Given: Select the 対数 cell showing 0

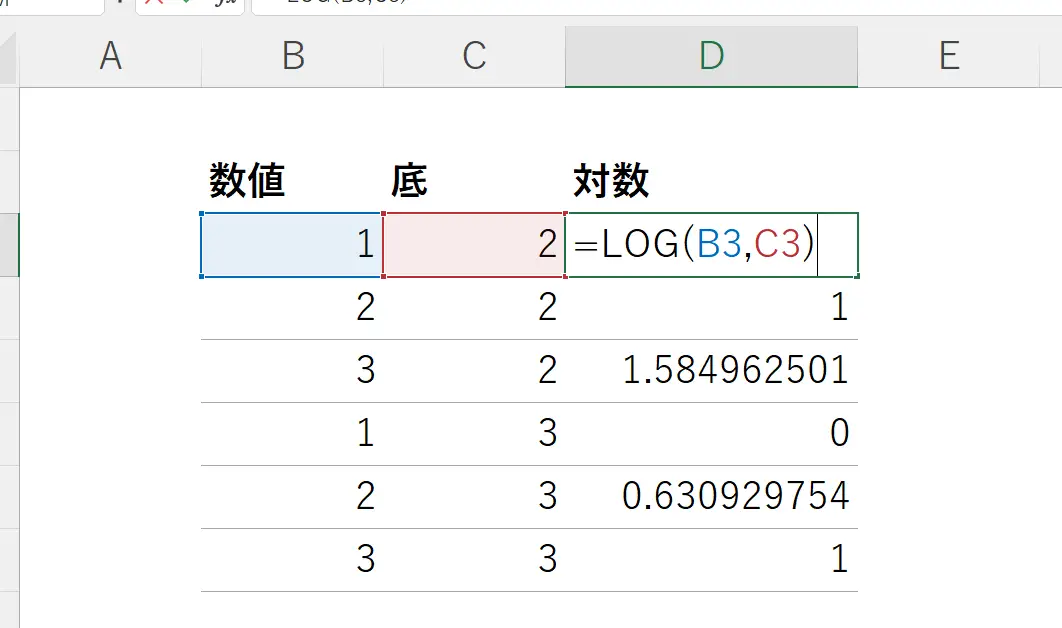Looking at the screenshot, I should coord(711,432).
